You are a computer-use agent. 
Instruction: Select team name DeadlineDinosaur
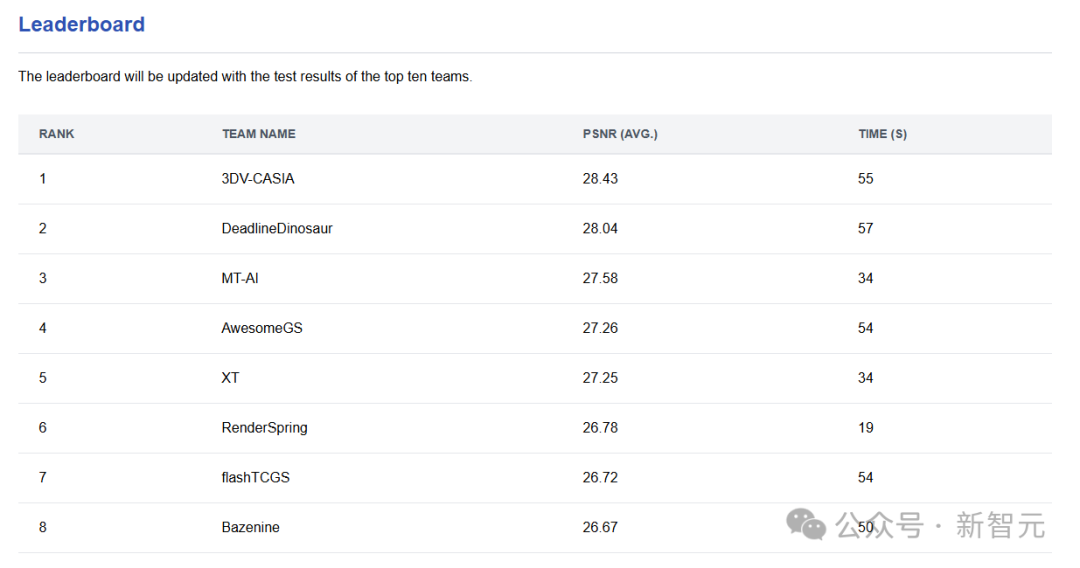pyautogui.click(x=277, y=229)
